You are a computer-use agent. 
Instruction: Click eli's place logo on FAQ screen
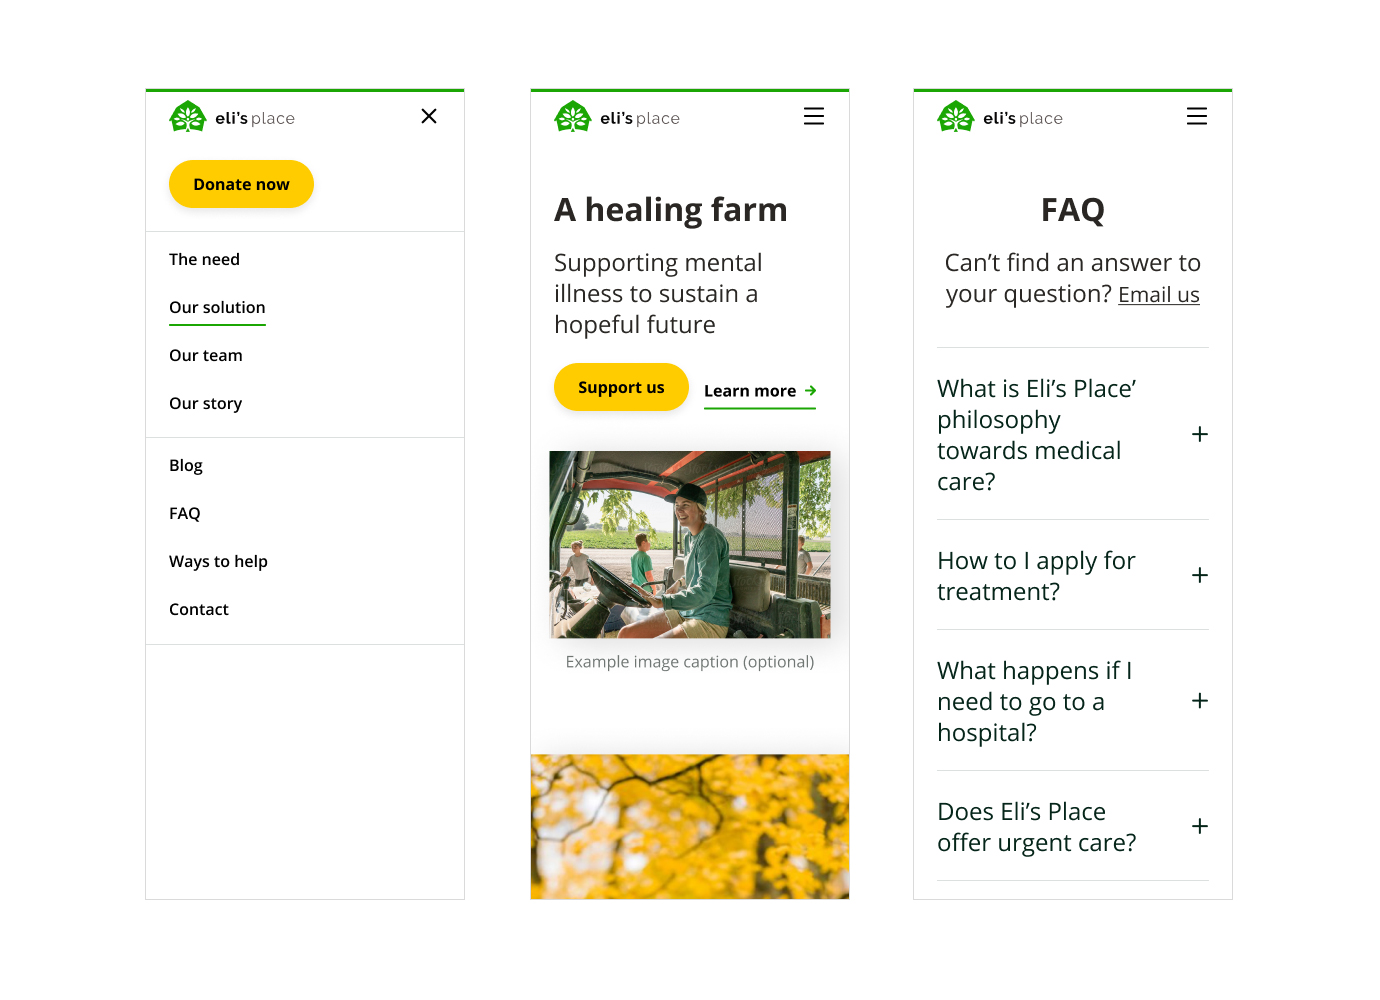(1000, 117)
